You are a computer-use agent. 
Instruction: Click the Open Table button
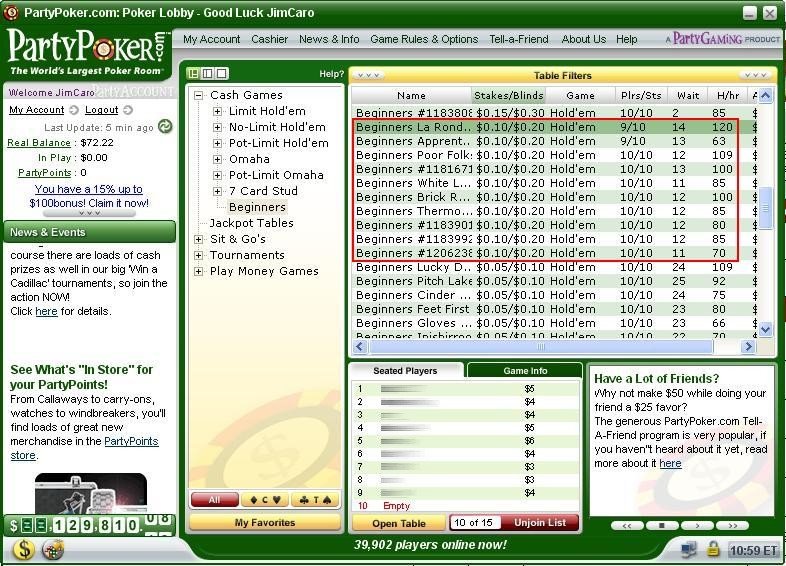[399, 523]
